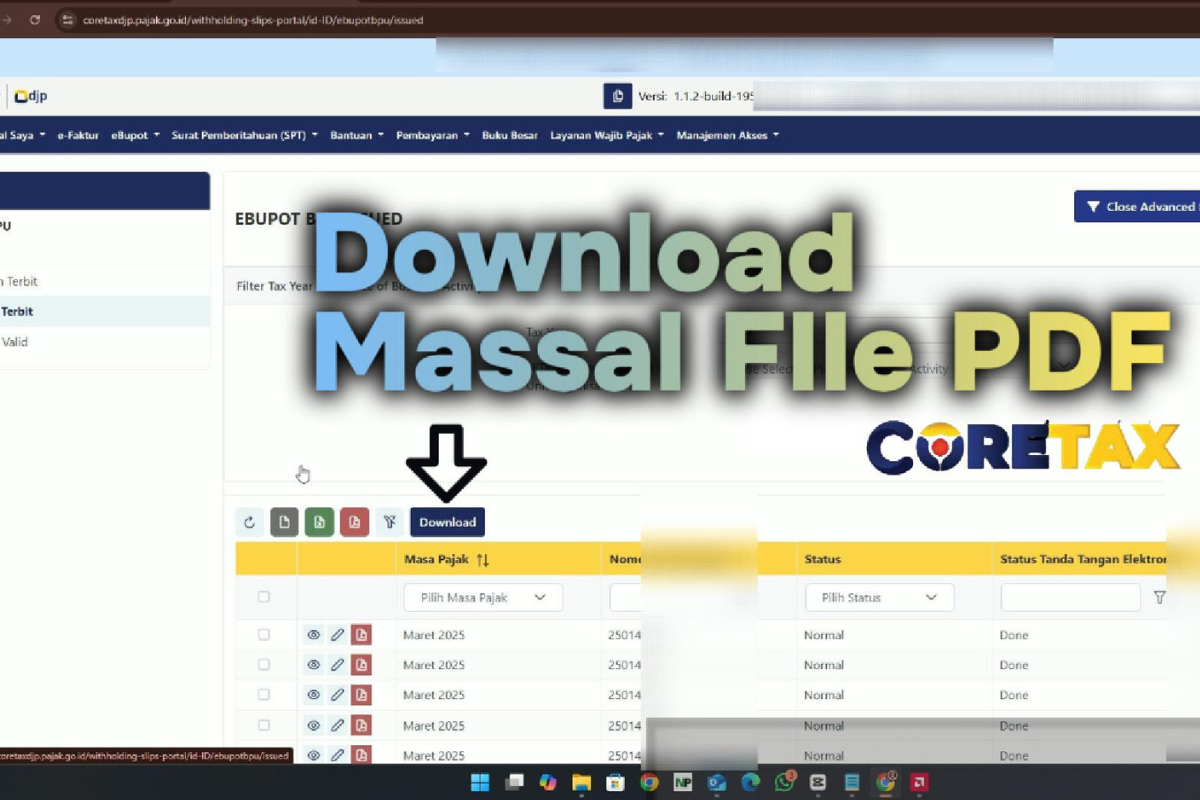Click filter icon beside Status Tanda Tangan field
Screen dimensions: 1200x800
1159,597
